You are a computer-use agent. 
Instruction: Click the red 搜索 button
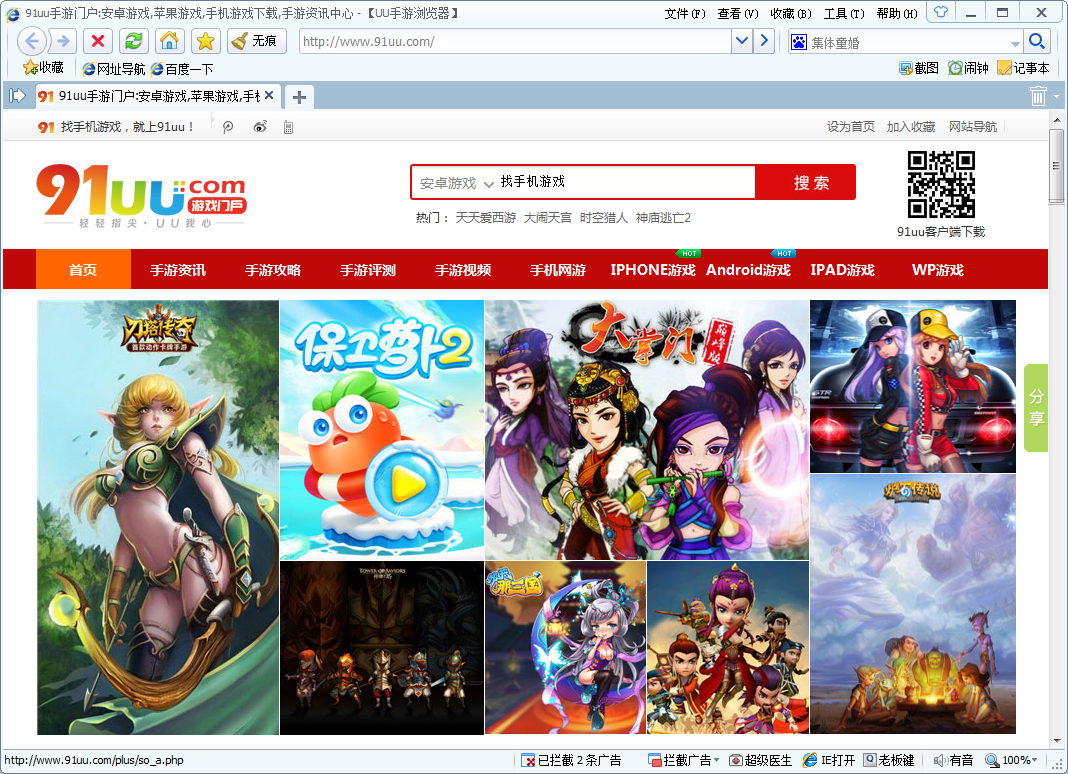click(806, 182)
